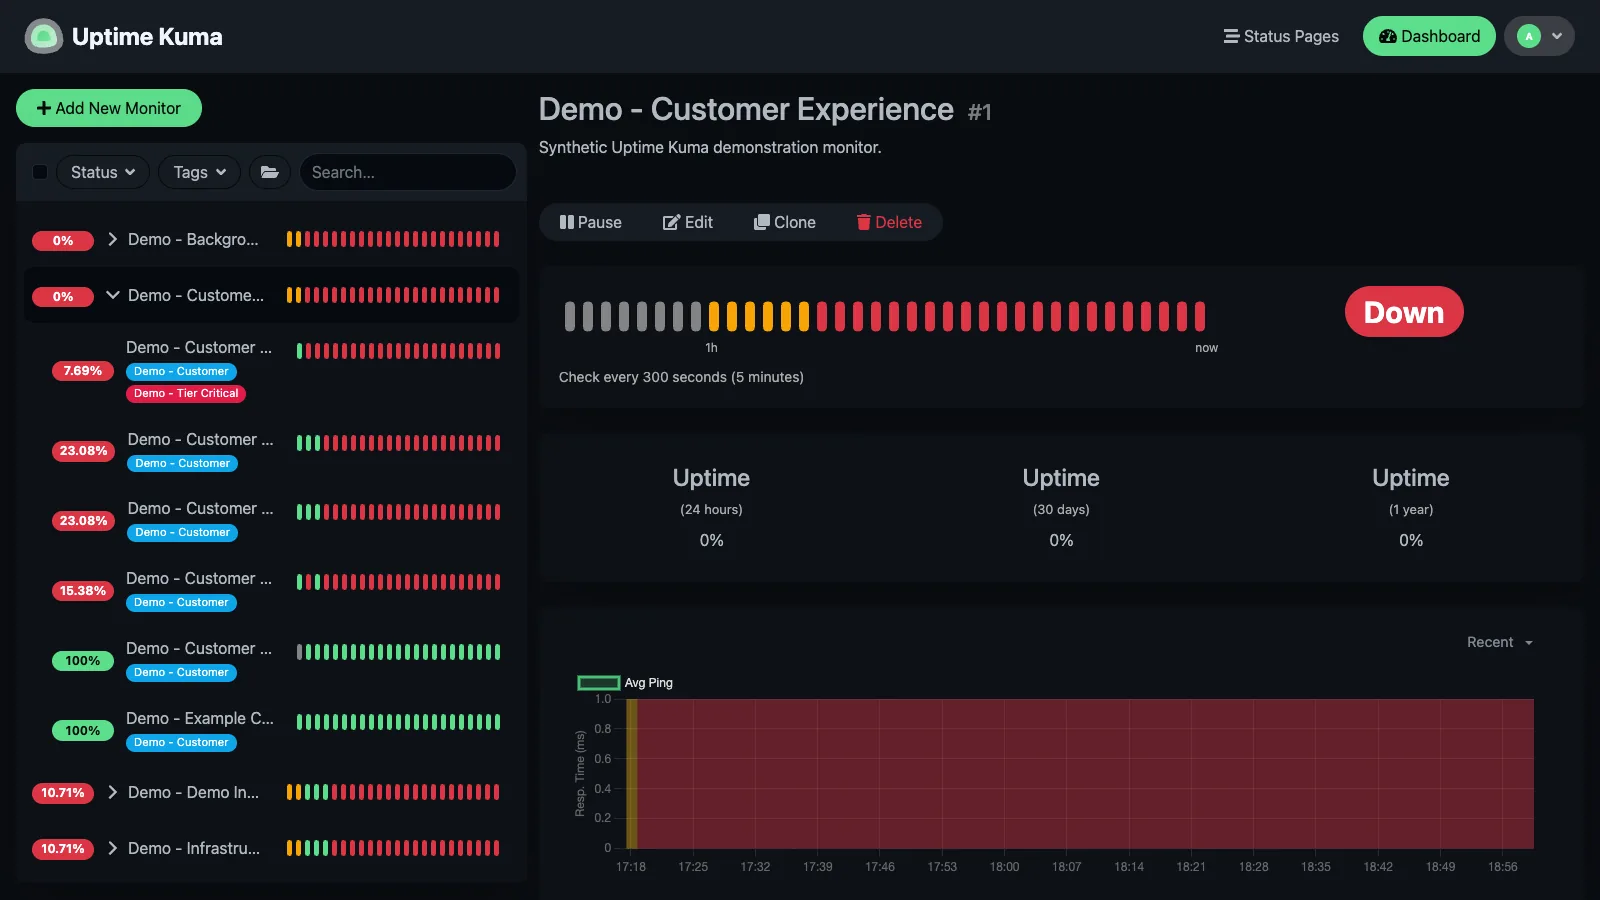Click the last red heartbeat bar near now
Viewport: 1600px width, 900px height.
pos(1199,316)
